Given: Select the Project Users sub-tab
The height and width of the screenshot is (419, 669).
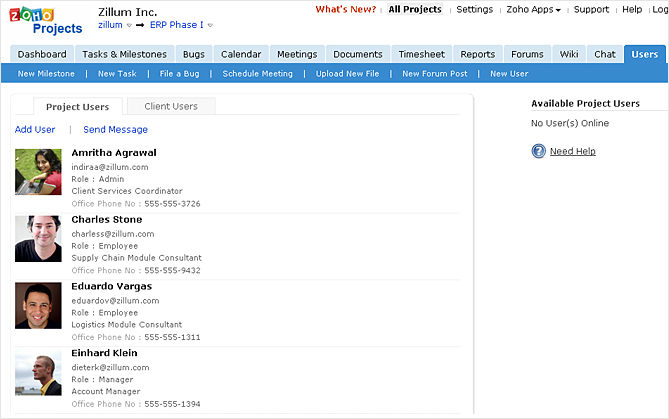Looking at the screenshot, I should (78, 107).
